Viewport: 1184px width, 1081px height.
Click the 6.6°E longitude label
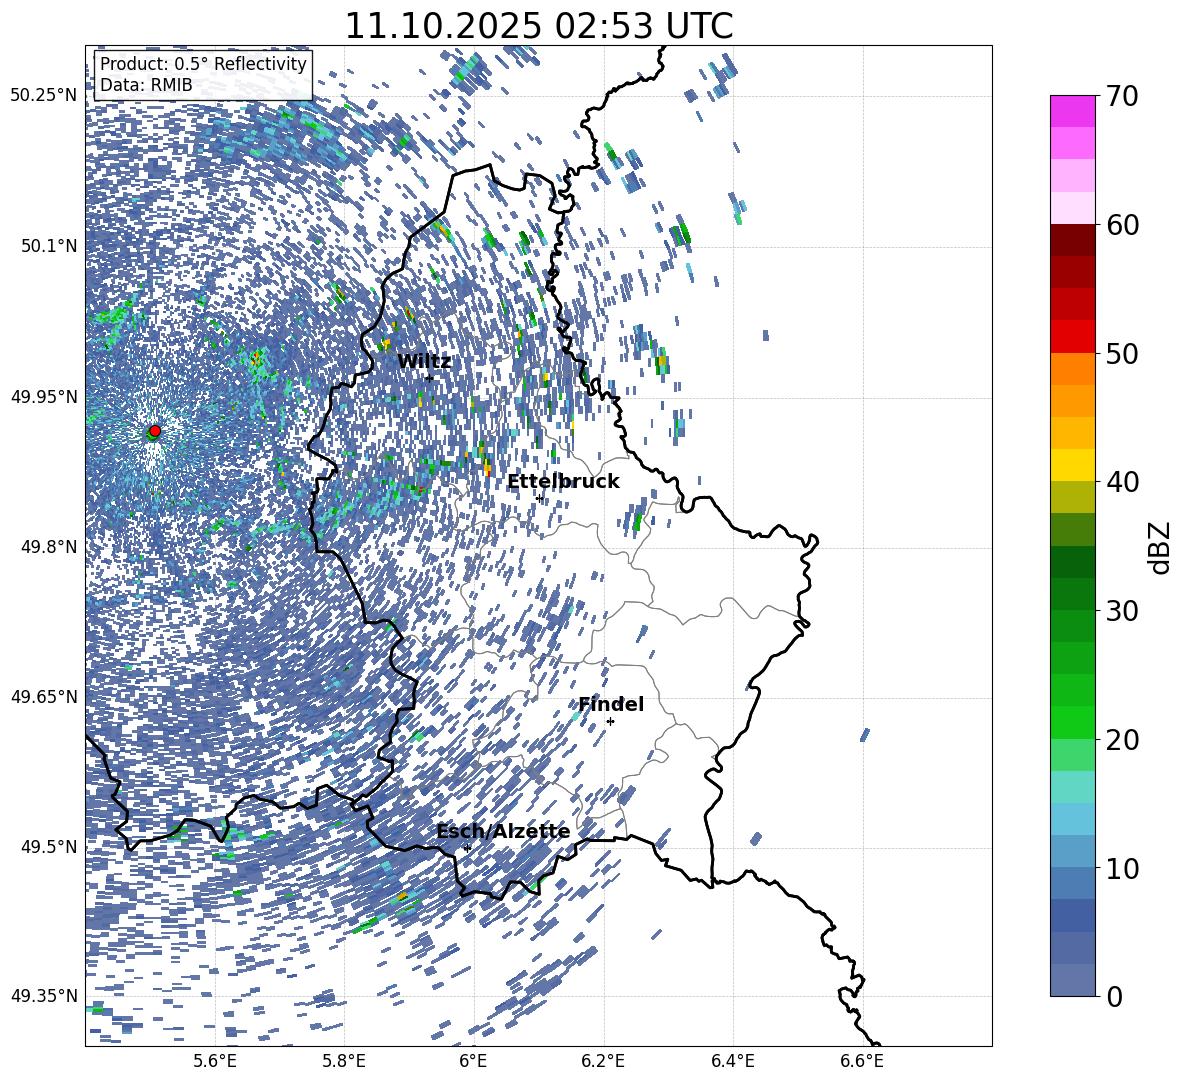click(862, 1061)
